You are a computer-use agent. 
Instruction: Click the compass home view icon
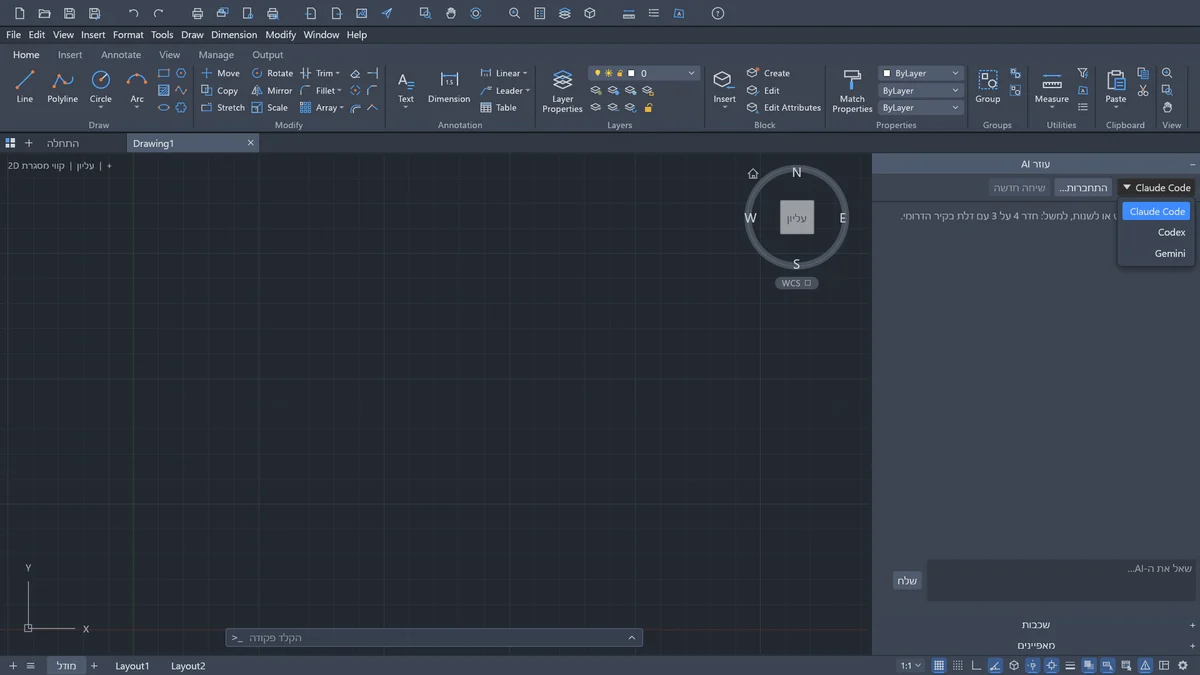(753, 173)
